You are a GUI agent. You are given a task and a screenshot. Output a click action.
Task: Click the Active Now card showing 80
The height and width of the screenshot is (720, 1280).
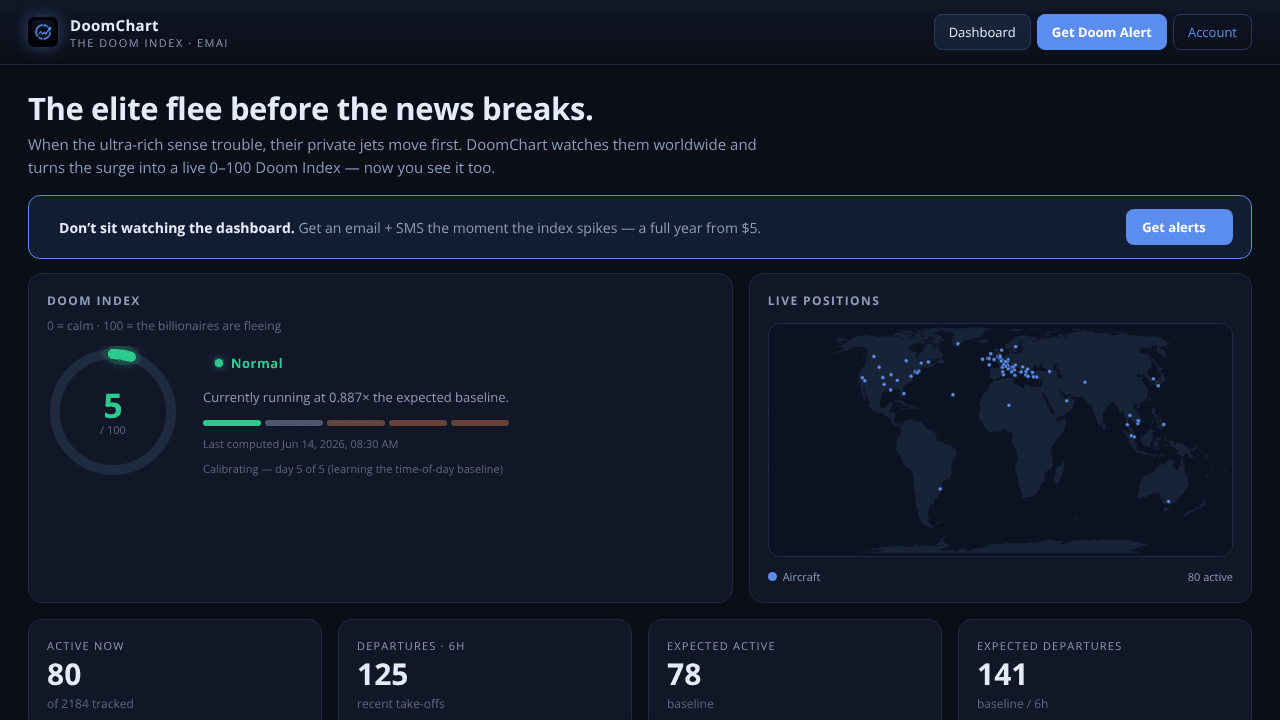pyautogui.click(x=175, y=669)
